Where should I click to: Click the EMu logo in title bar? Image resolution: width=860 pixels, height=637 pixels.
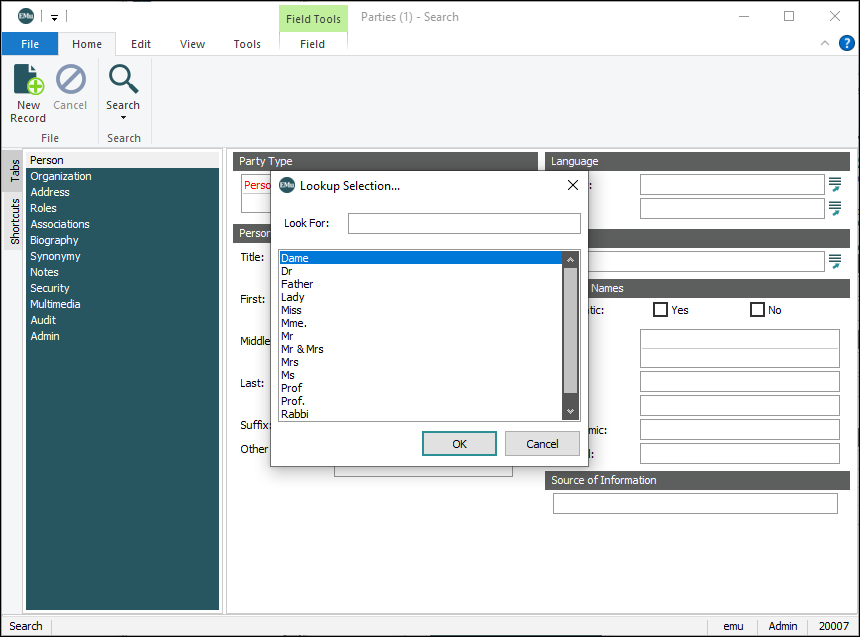27,16
